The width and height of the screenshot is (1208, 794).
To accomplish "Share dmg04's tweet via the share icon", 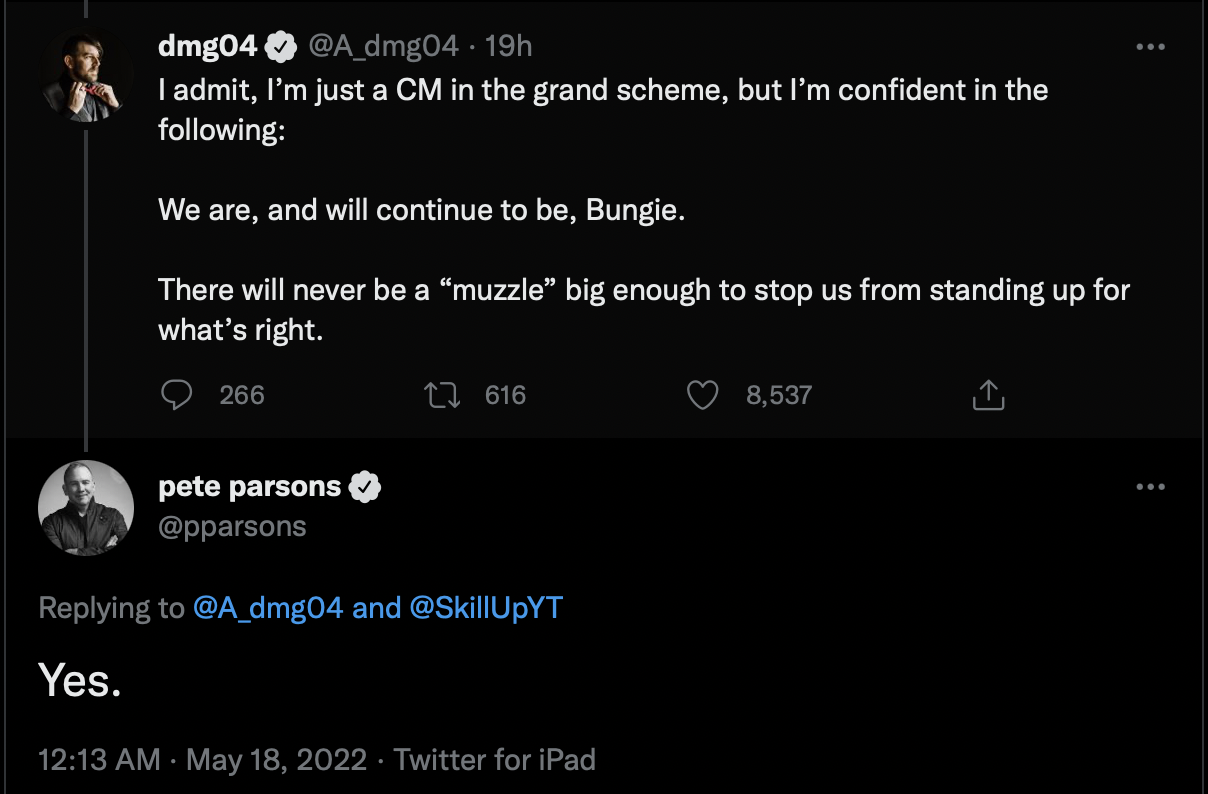I will [x=987, y=395].
